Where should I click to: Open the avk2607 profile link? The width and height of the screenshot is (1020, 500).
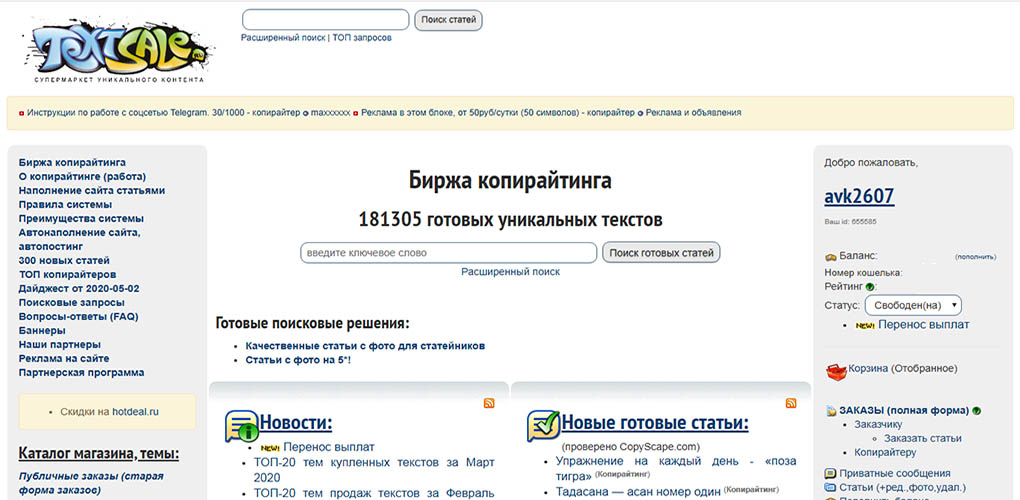859,196
